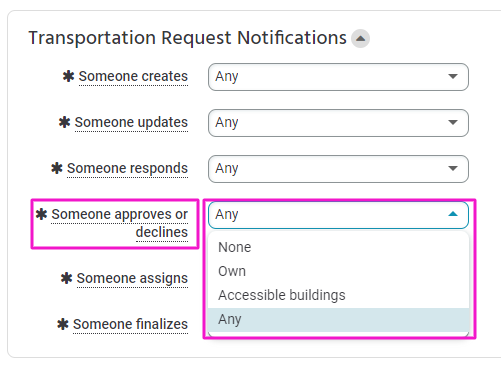Open the Someone creates dropdown

338,77
